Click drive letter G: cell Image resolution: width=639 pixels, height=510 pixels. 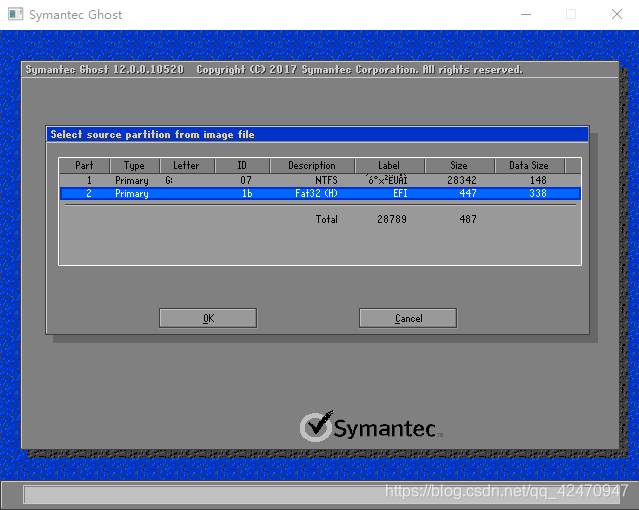click(169, 180)
